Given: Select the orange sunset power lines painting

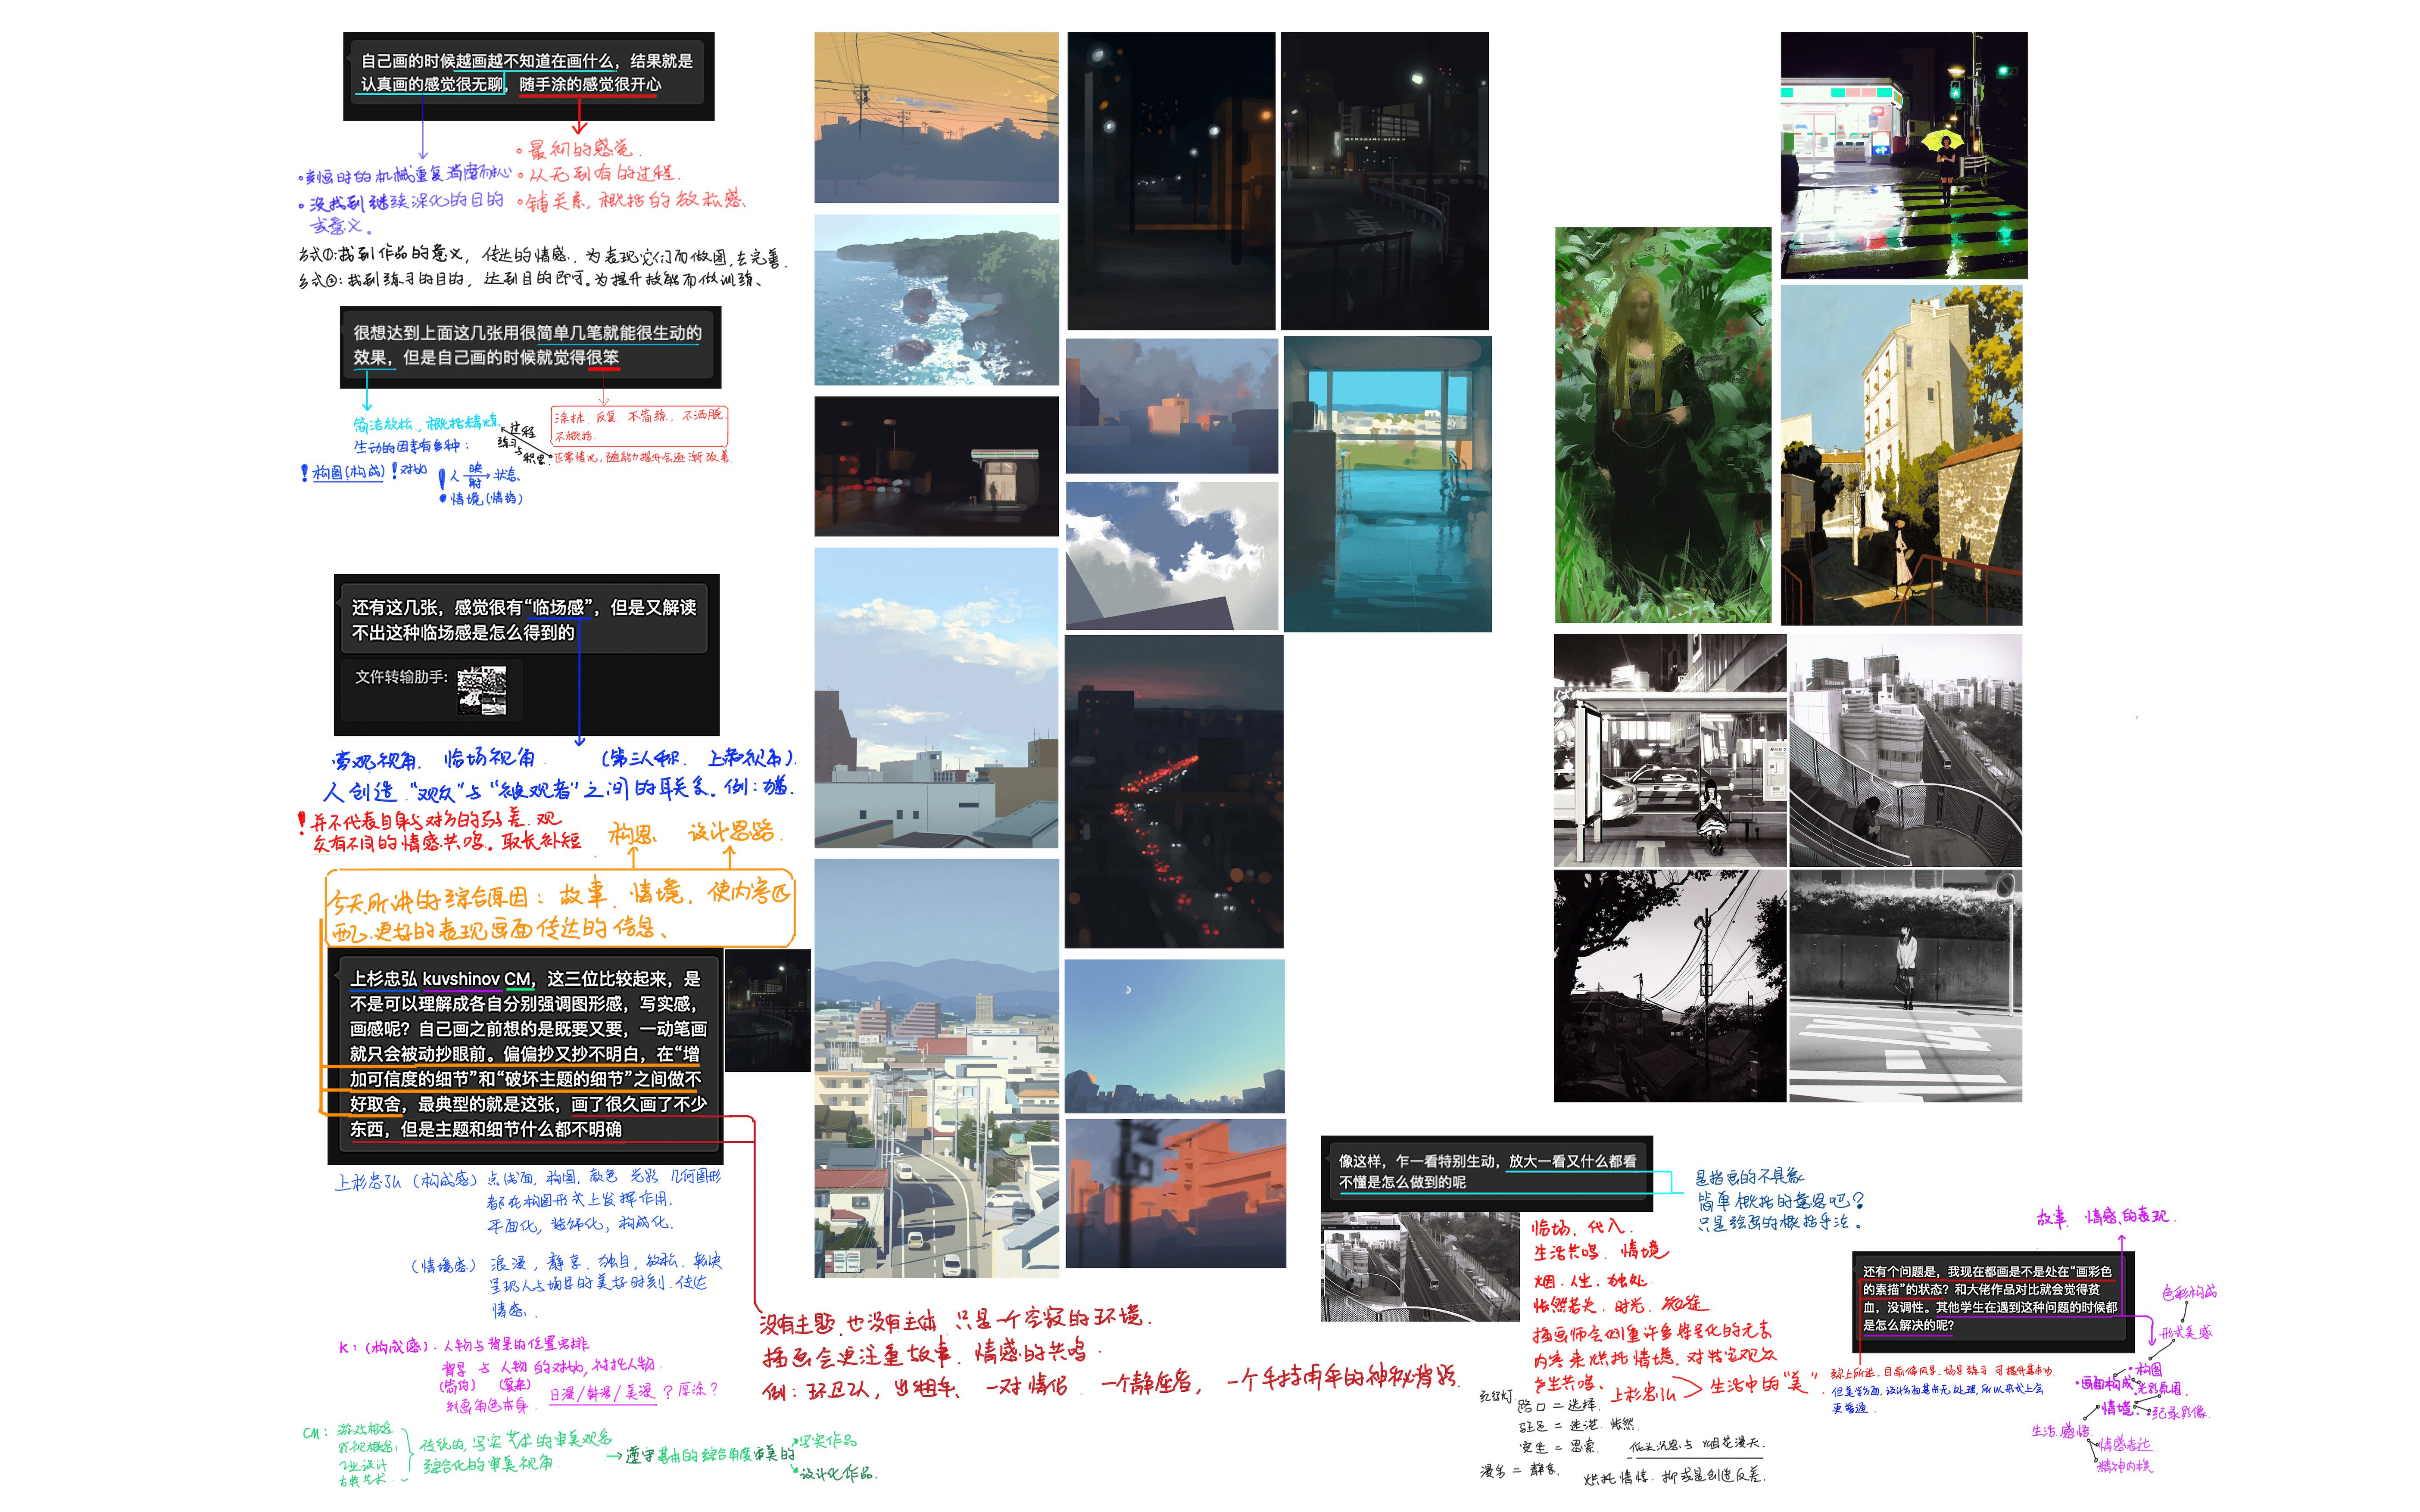Looking at the screenshot, I should [x=936, y=117].
